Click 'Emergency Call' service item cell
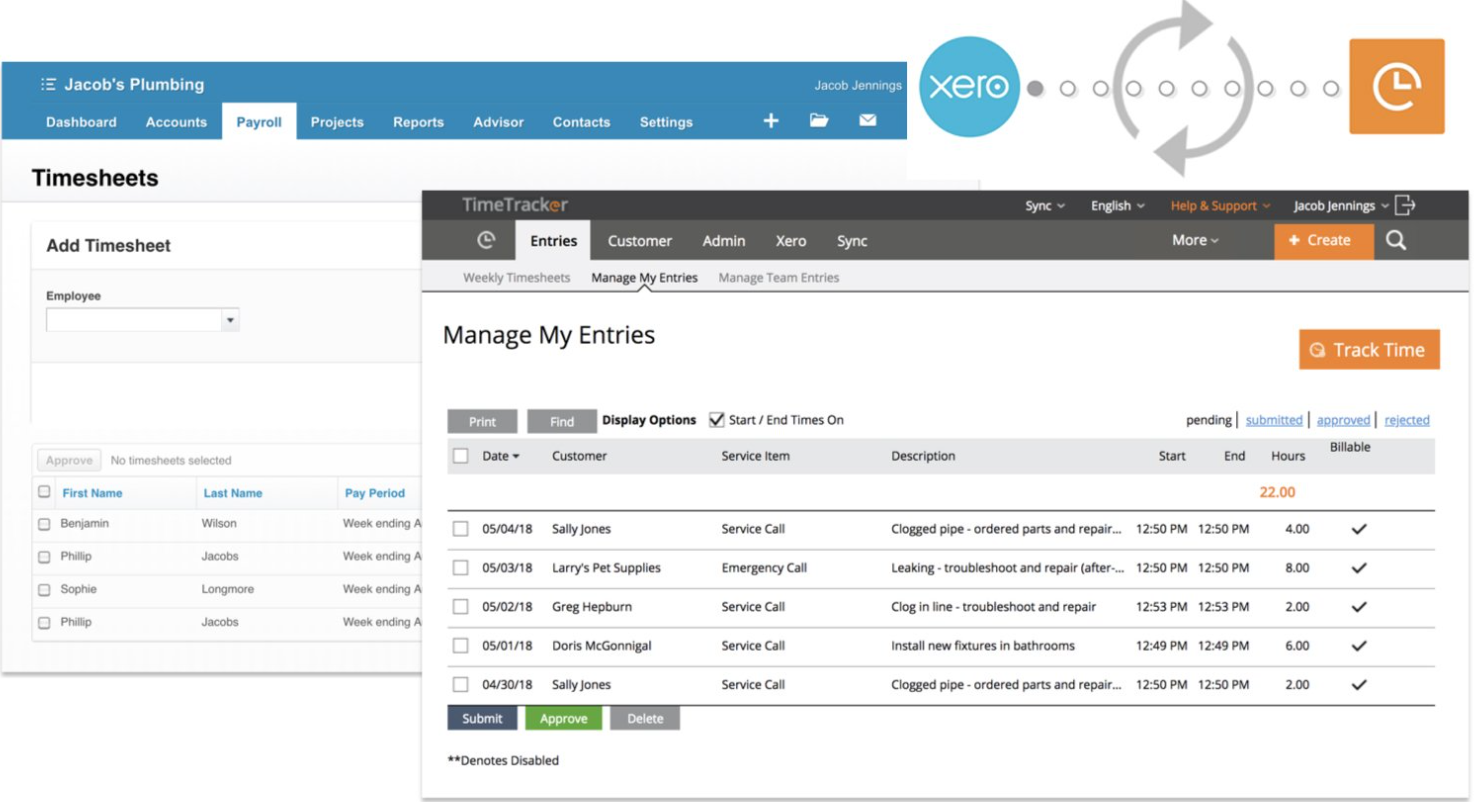Viewport: 1474px width, 802px height. pos(764,568)
